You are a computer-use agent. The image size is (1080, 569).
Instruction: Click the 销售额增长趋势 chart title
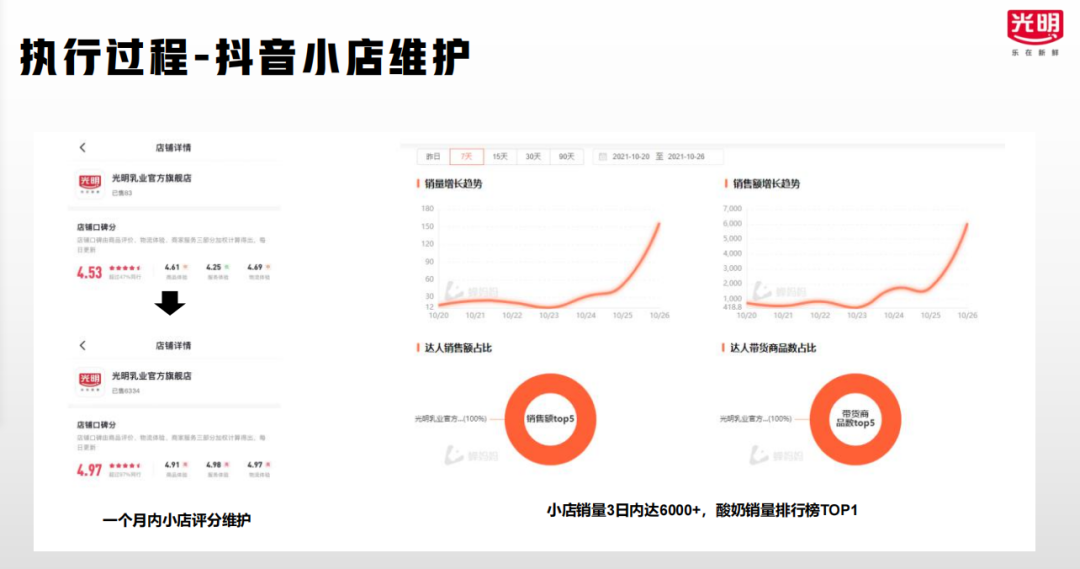(766, 184)
